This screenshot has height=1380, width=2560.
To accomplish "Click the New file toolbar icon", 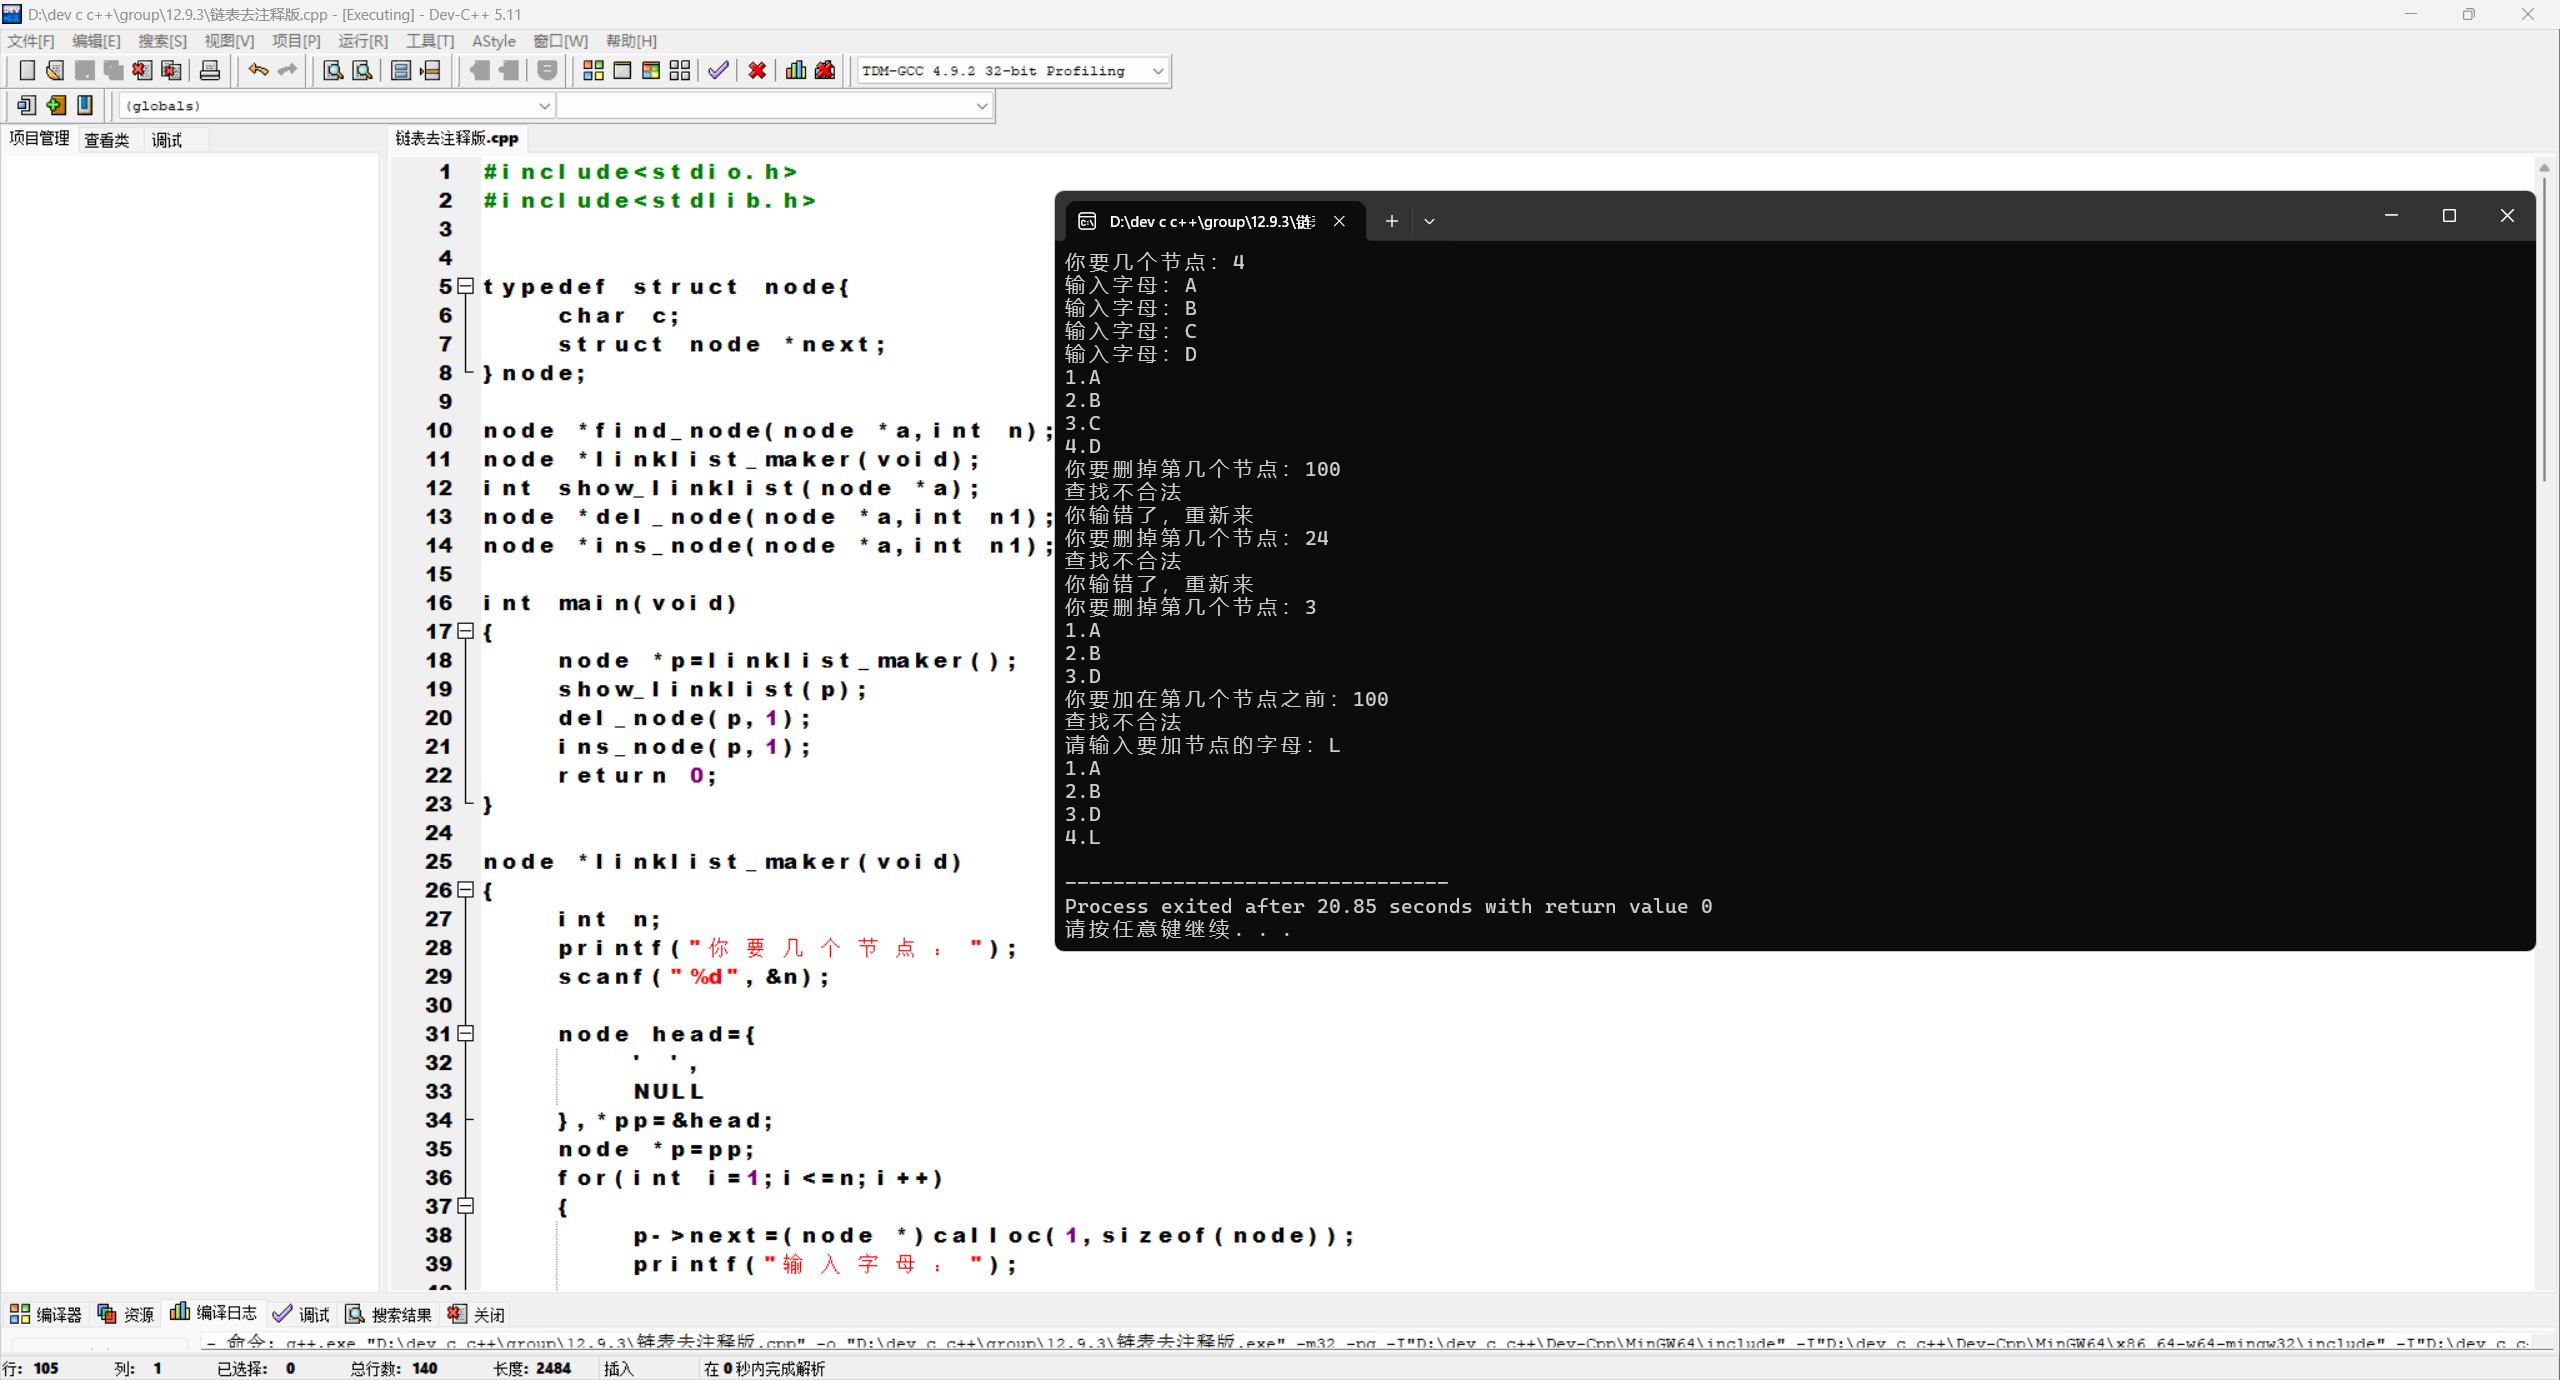I will pyautogui.click(x=27, y=70).
